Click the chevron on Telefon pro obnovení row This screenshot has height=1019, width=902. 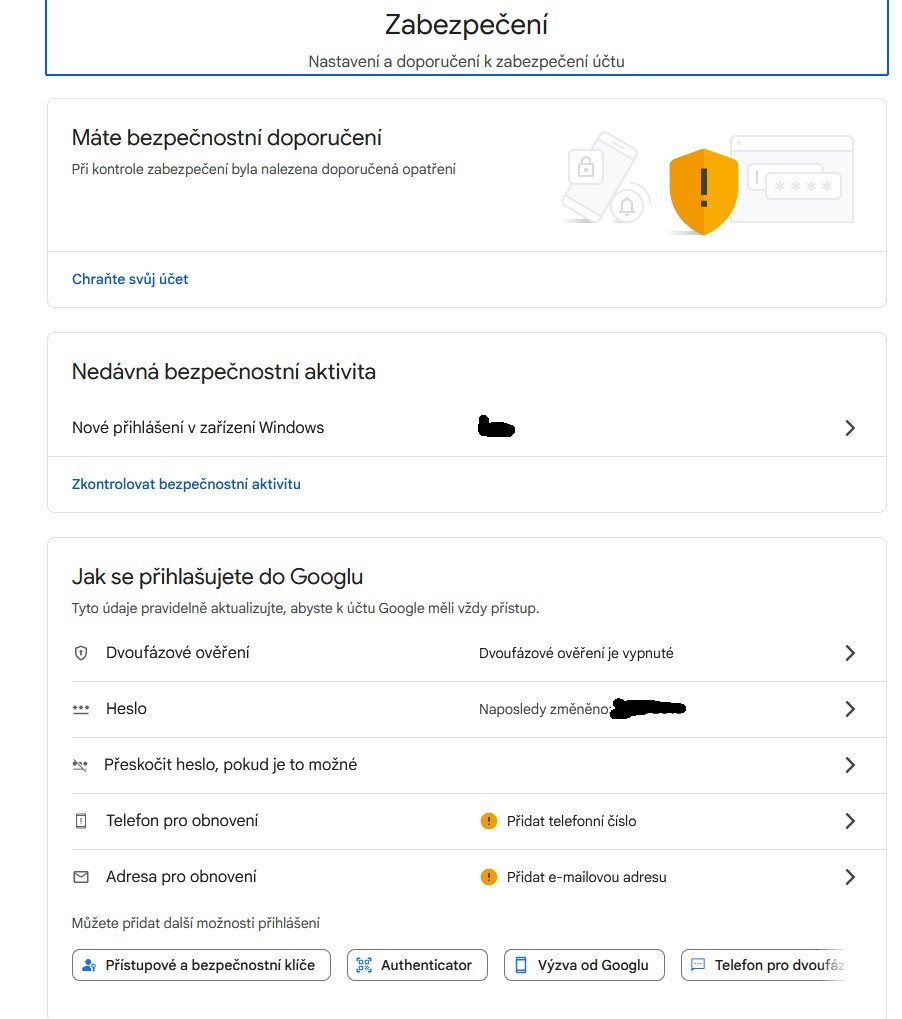tap(850, 821)
